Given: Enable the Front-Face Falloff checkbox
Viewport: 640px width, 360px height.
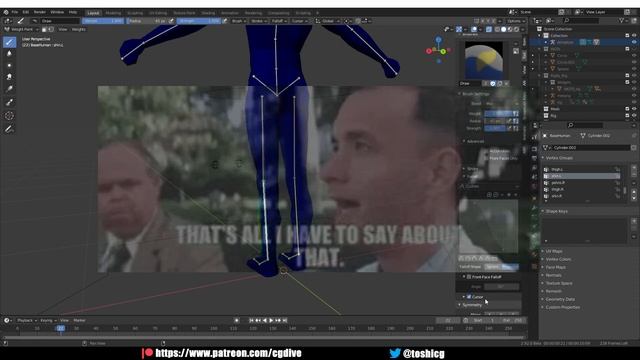Looking at the screenshot, I should (469, 277).
